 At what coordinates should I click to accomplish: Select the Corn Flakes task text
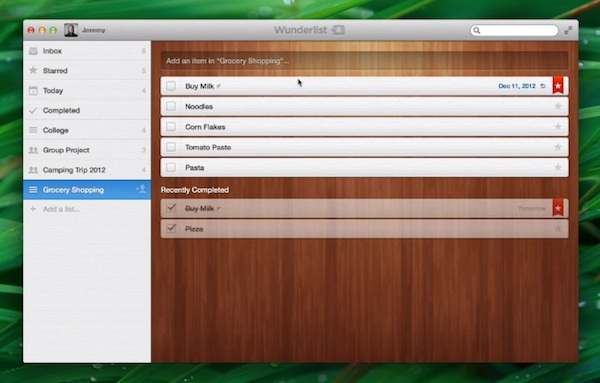(x=205, y=127)
